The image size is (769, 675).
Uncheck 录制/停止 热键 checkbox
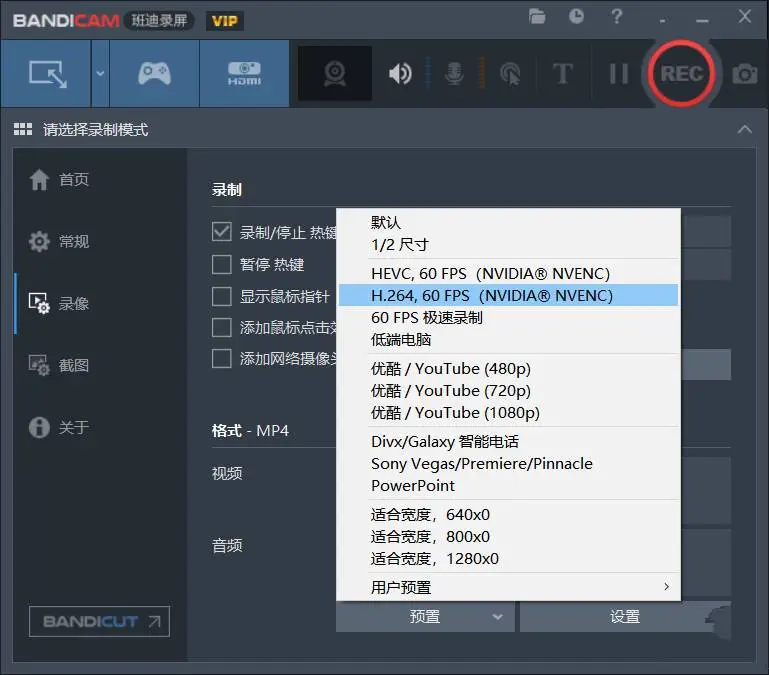(x=222, y=232)
